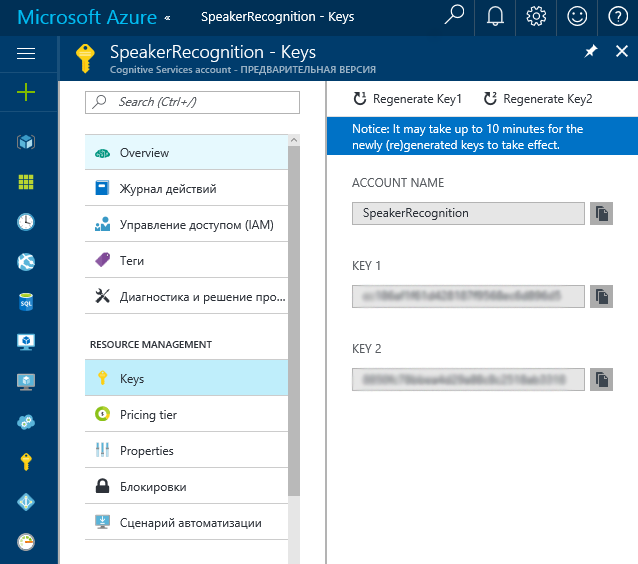Open All resources grid icon
Screen dimensions: 638x564
pos(26,182)
